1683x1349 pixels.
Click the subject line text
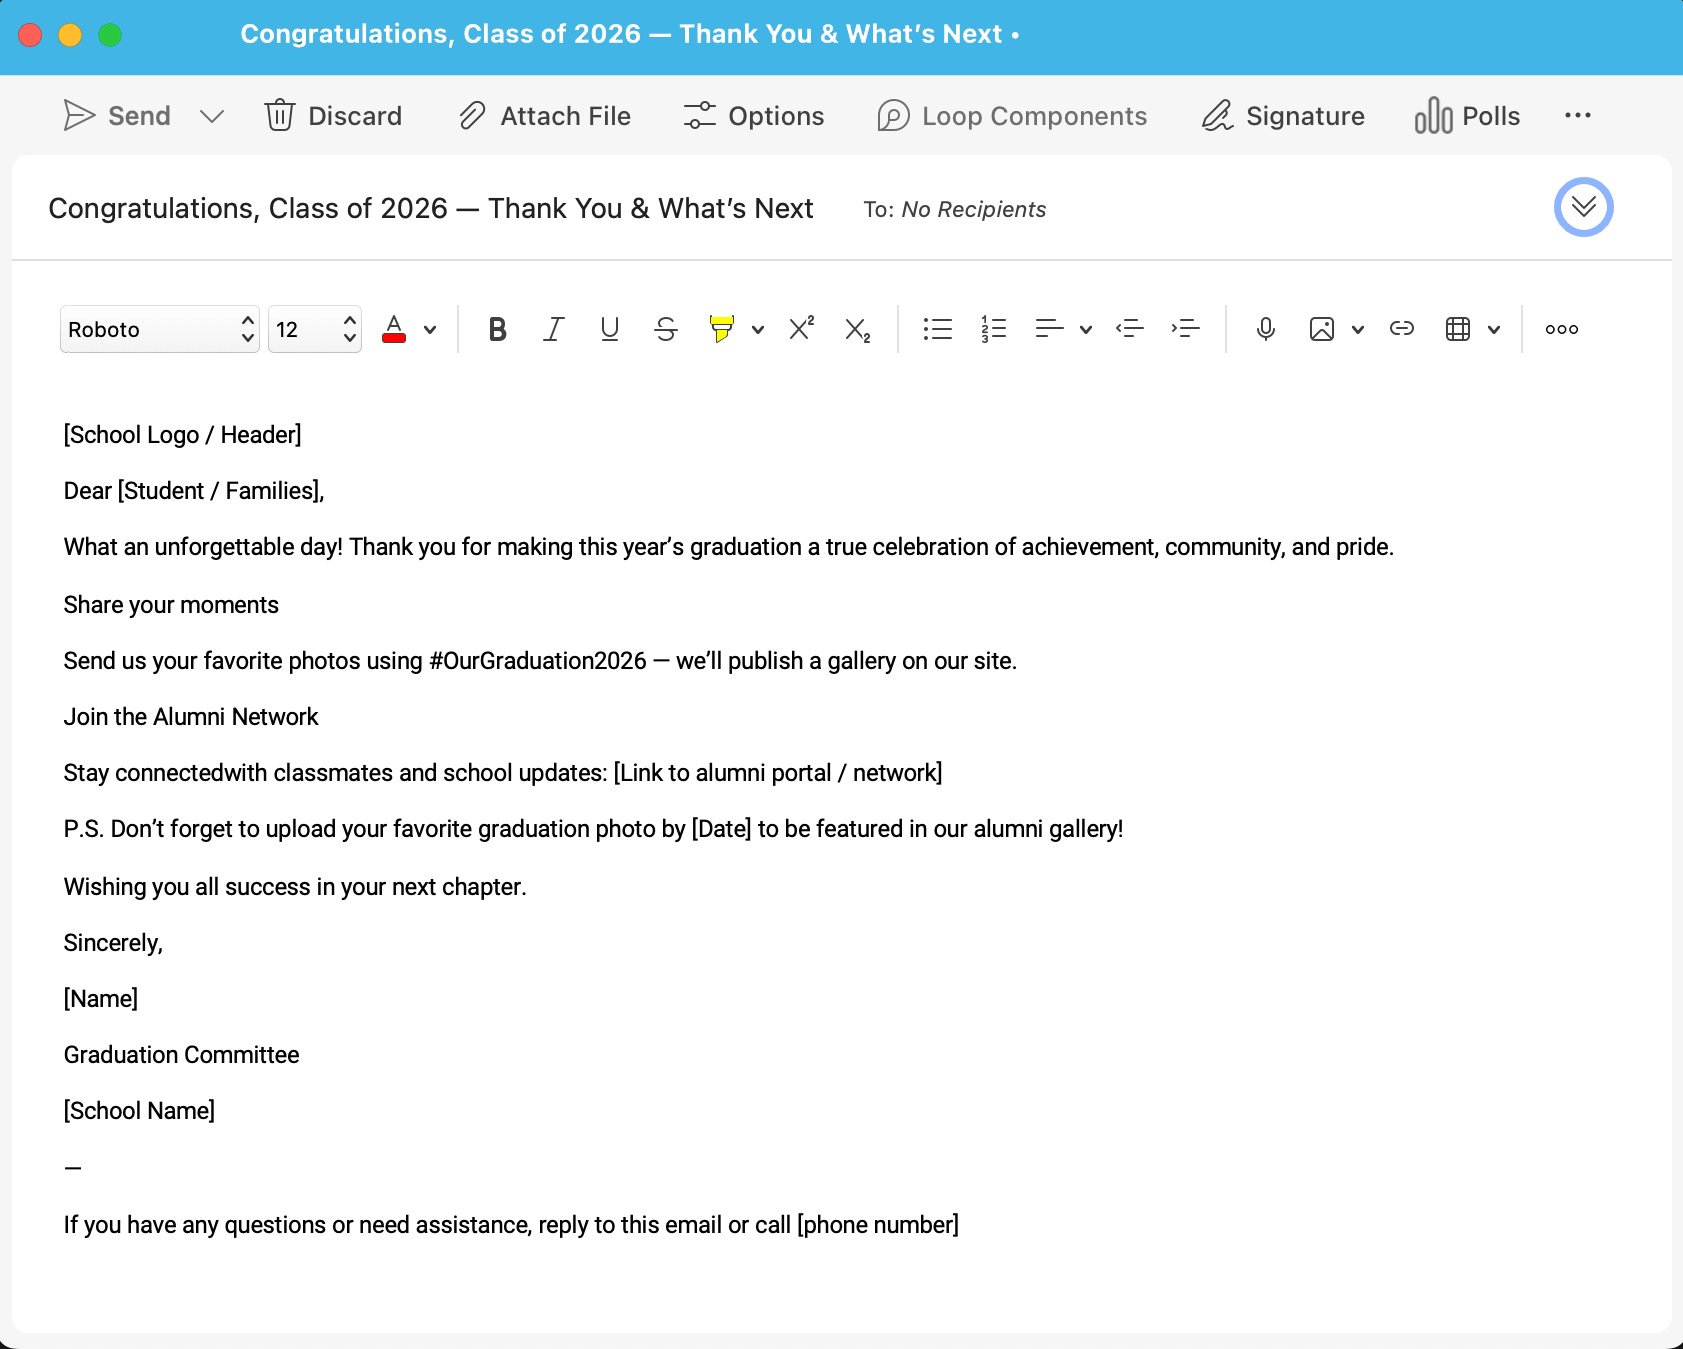click(431, 208)
